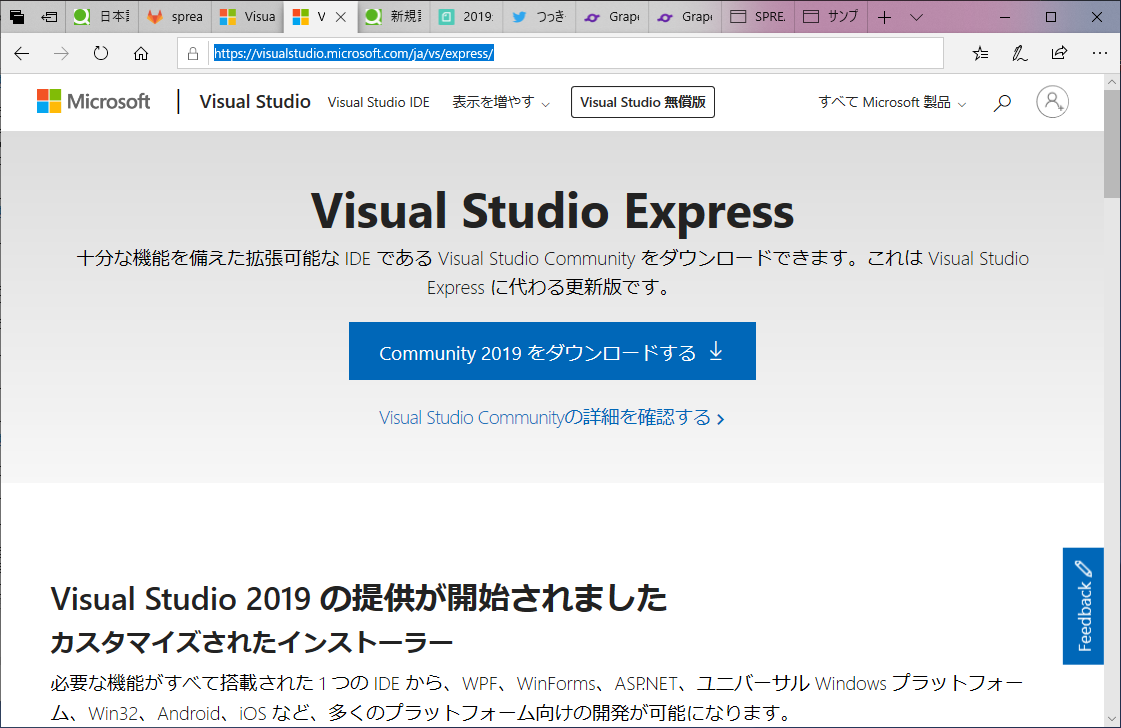
Task: Open the Hub favorites star icon
Action: tap(980, 53)
